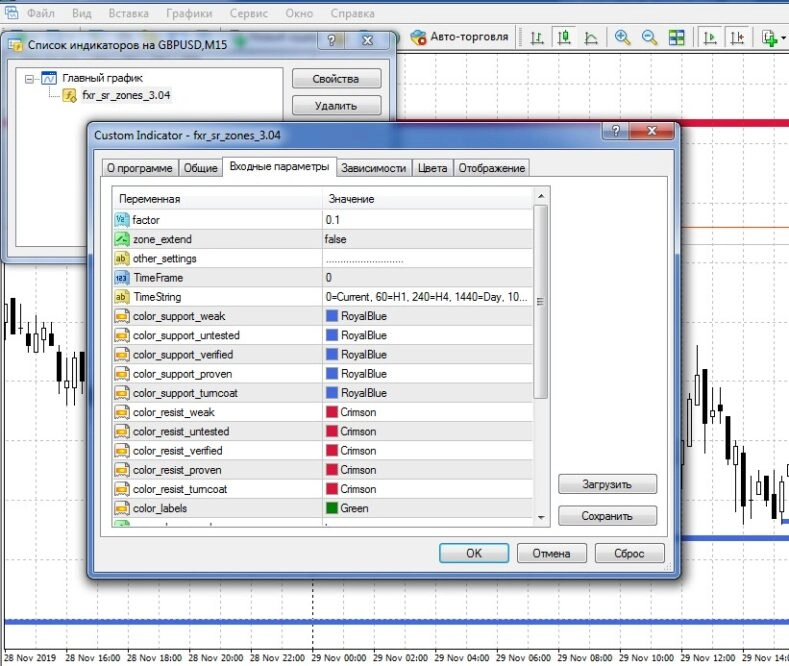This screenshot has height=666, width=789.
Task: Select the color_resist_untested row name
Action: coord(181,432)
